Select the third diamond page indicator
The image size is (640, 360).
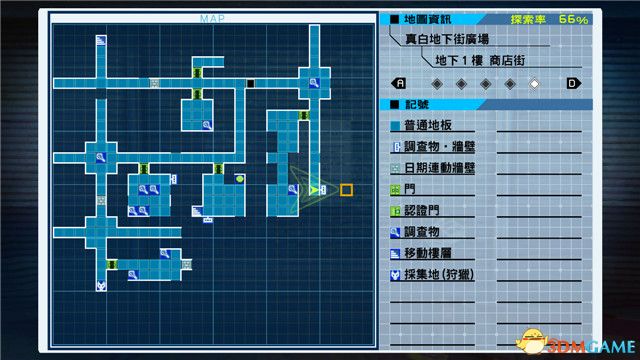(x=486, y=84)
